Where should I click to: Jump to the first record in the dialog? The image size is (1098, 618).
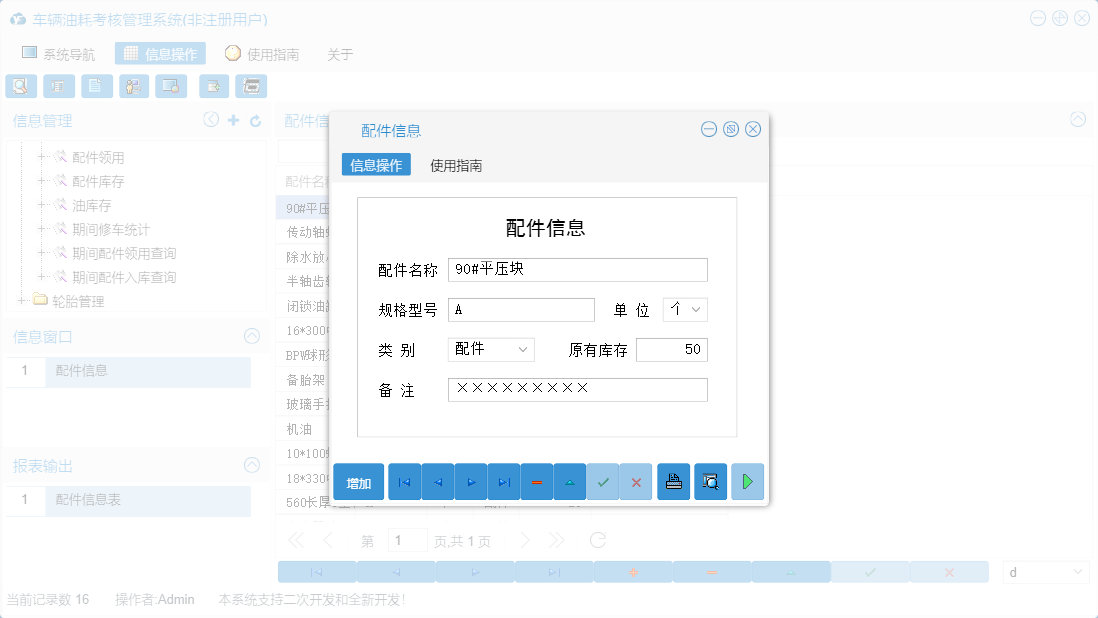[x=404, y=481]
